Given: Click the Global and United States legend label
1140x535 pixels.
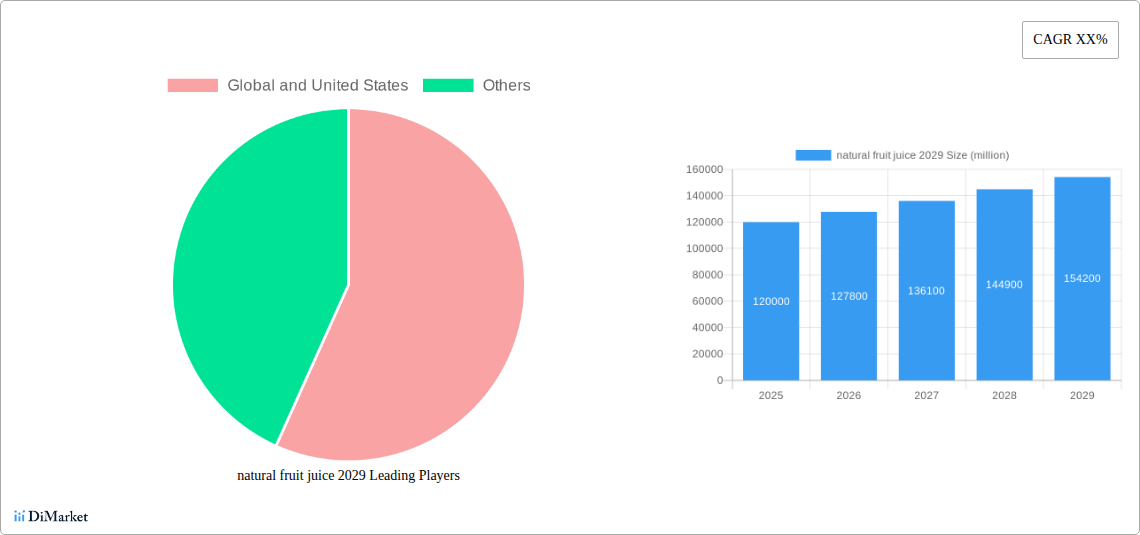Looking at the screenshot, I should [317, 86].
